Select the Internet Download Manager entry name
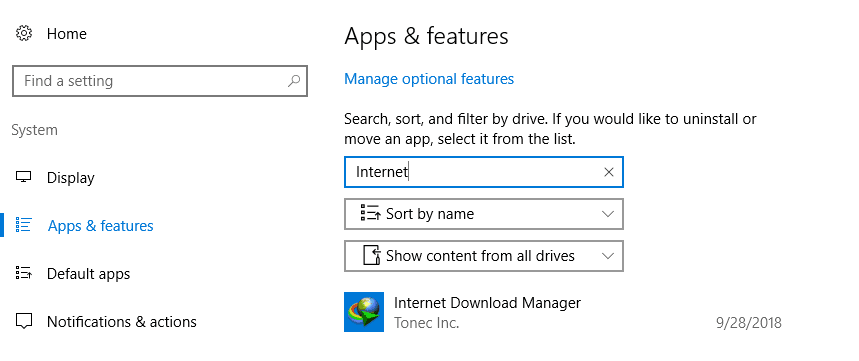Screen dimensions: 859x361 click(x=488, y=302)
